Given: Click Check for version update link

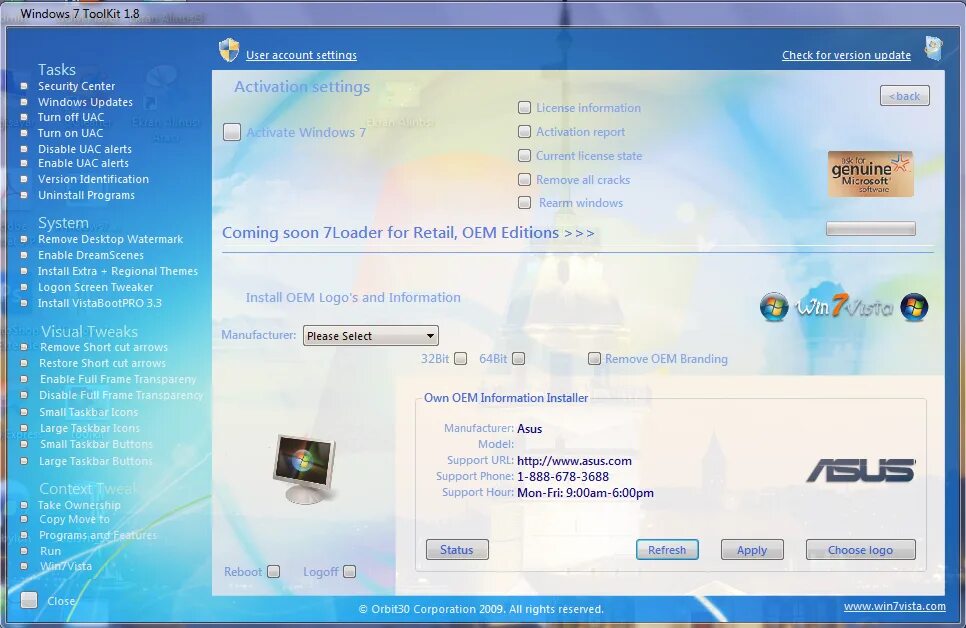Looking at the screenshot, I should [x=846, y=55].
